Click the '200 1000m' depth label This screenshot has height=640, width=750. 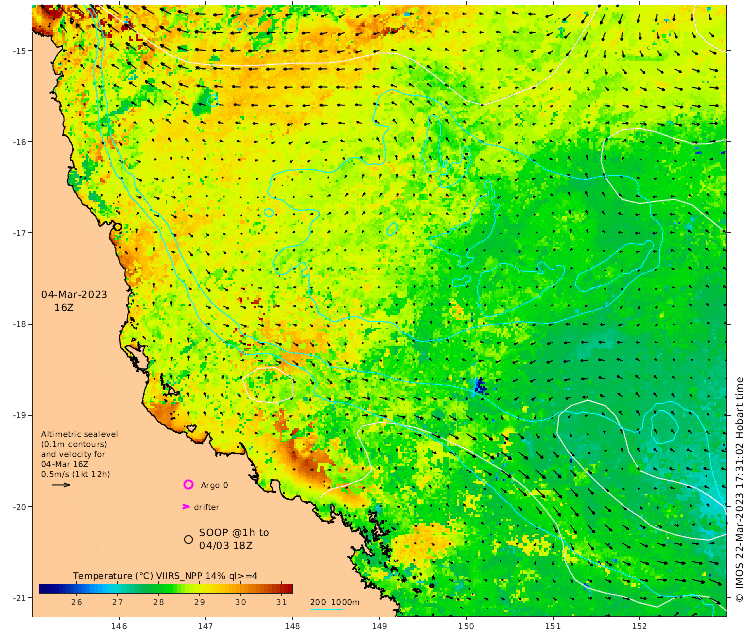335,602
